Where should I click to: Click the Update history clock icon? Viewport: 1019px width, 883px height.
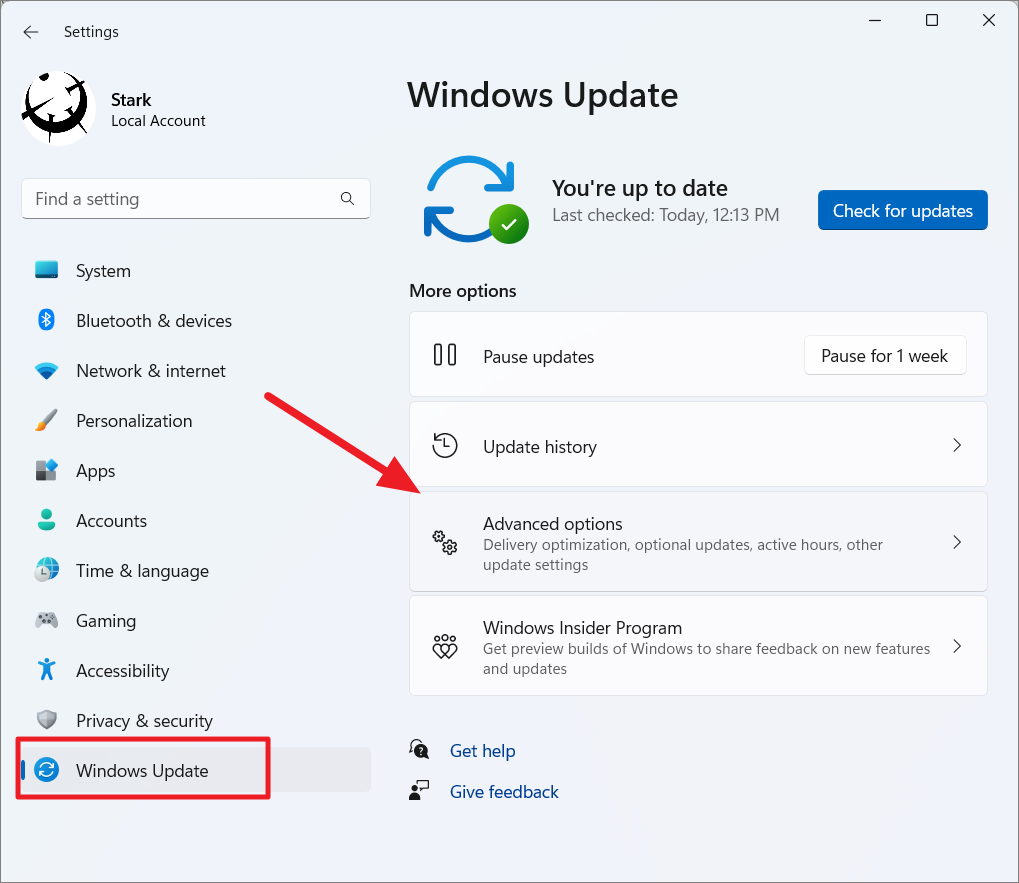(x=445, y=445)
